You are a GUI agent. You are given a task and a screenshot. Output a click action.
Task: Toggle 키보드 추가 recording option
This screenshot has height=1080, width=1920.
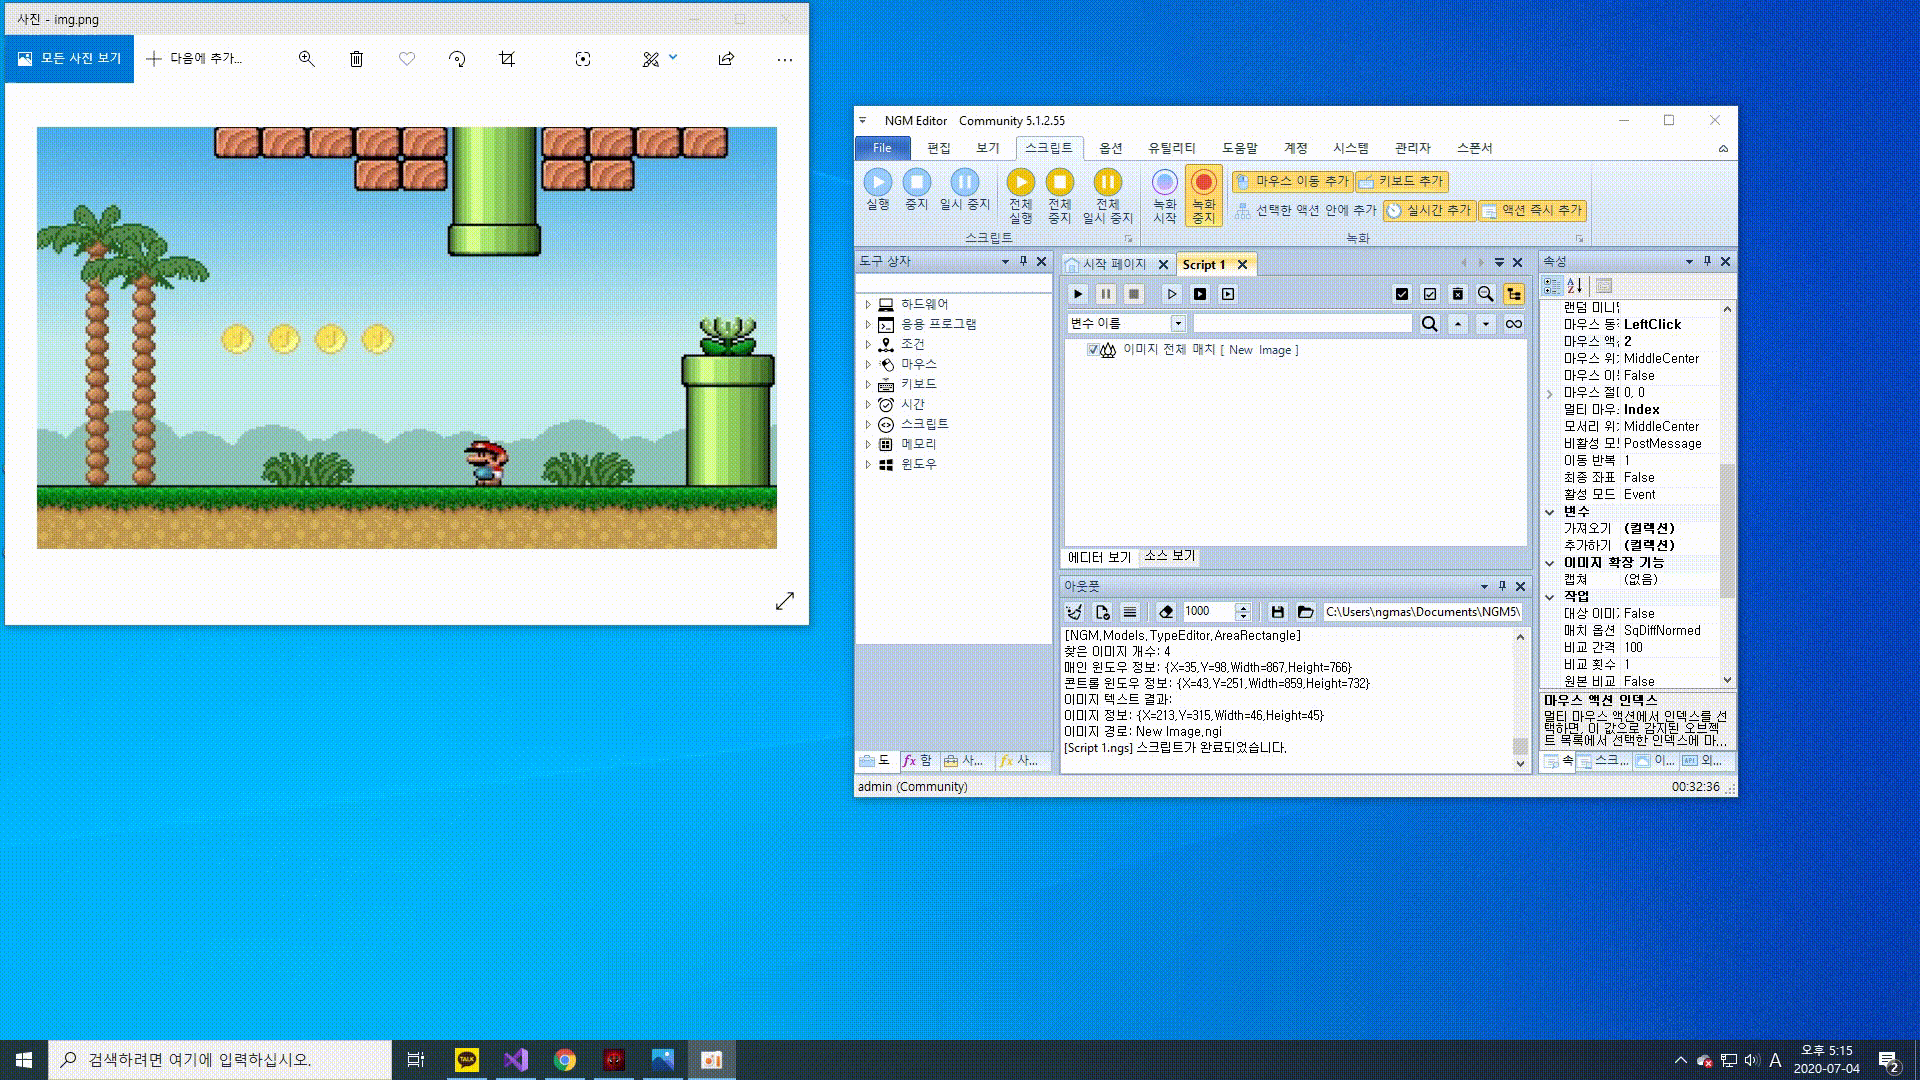[1401, 181]
